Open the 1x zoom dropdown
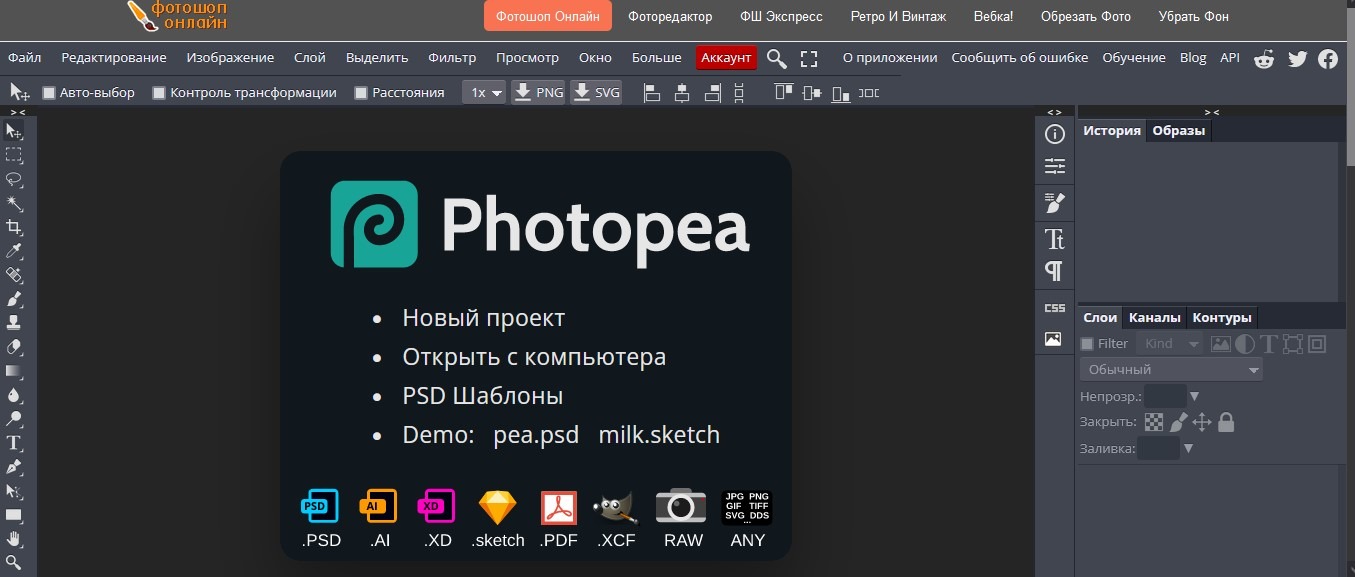The width and height of the screenshot is (1355, 577). pos(484,93)
